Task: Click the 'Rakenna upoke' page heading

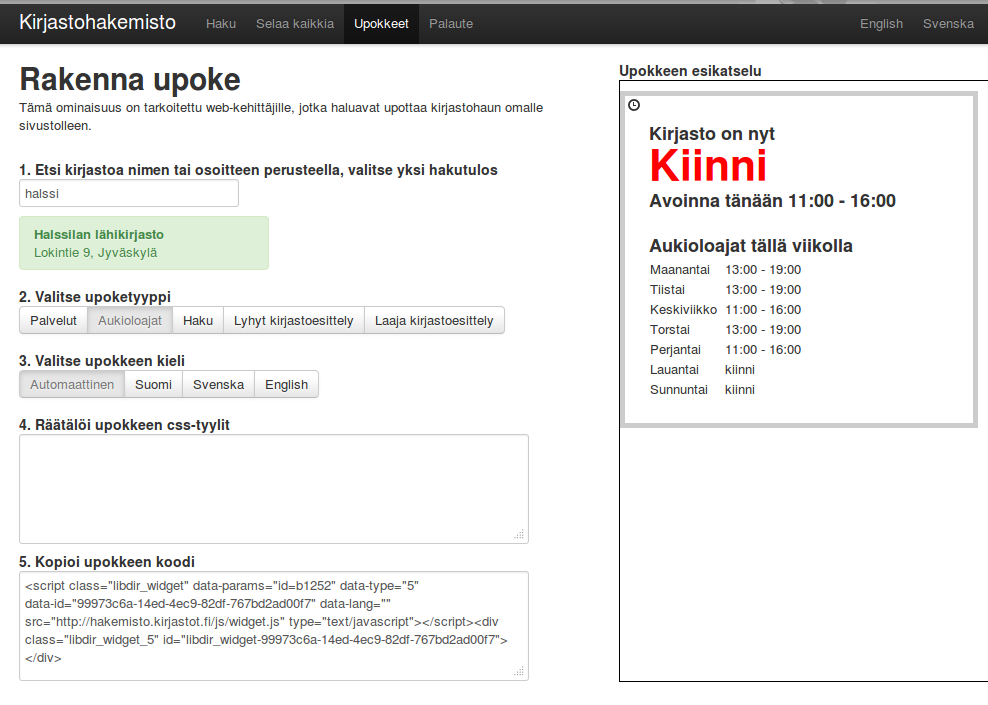Action: 130,80
